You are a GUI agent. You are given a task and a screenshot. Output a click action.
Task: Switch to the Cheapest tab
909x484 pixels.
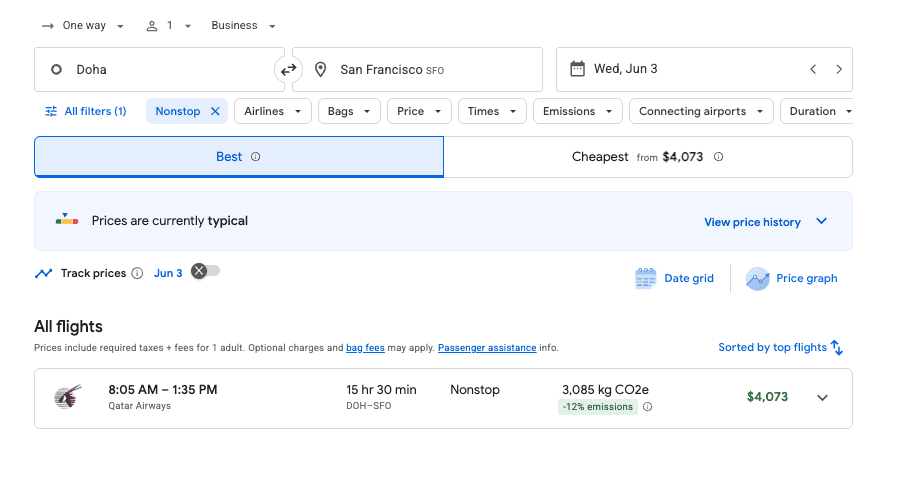click(647, 157)
